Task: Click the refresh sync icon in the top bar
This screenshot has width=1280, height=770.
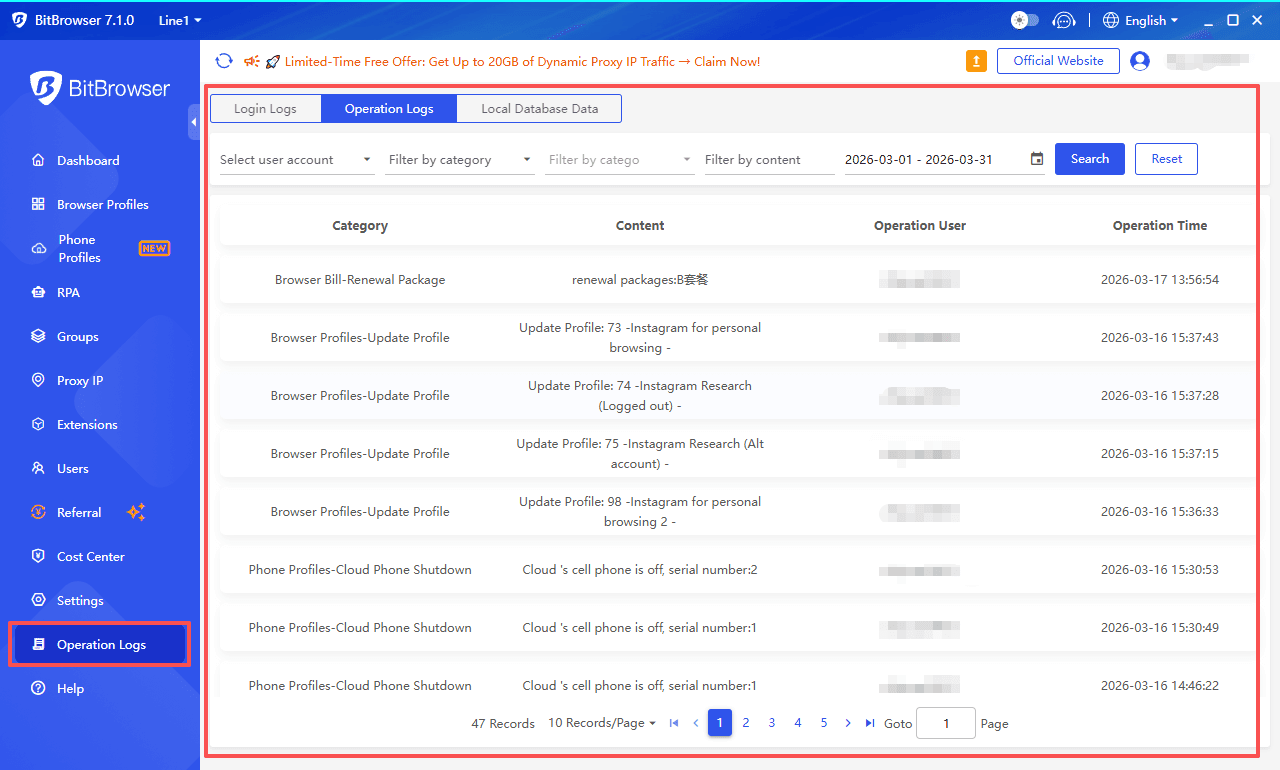Action: click(x=224, y=61)
